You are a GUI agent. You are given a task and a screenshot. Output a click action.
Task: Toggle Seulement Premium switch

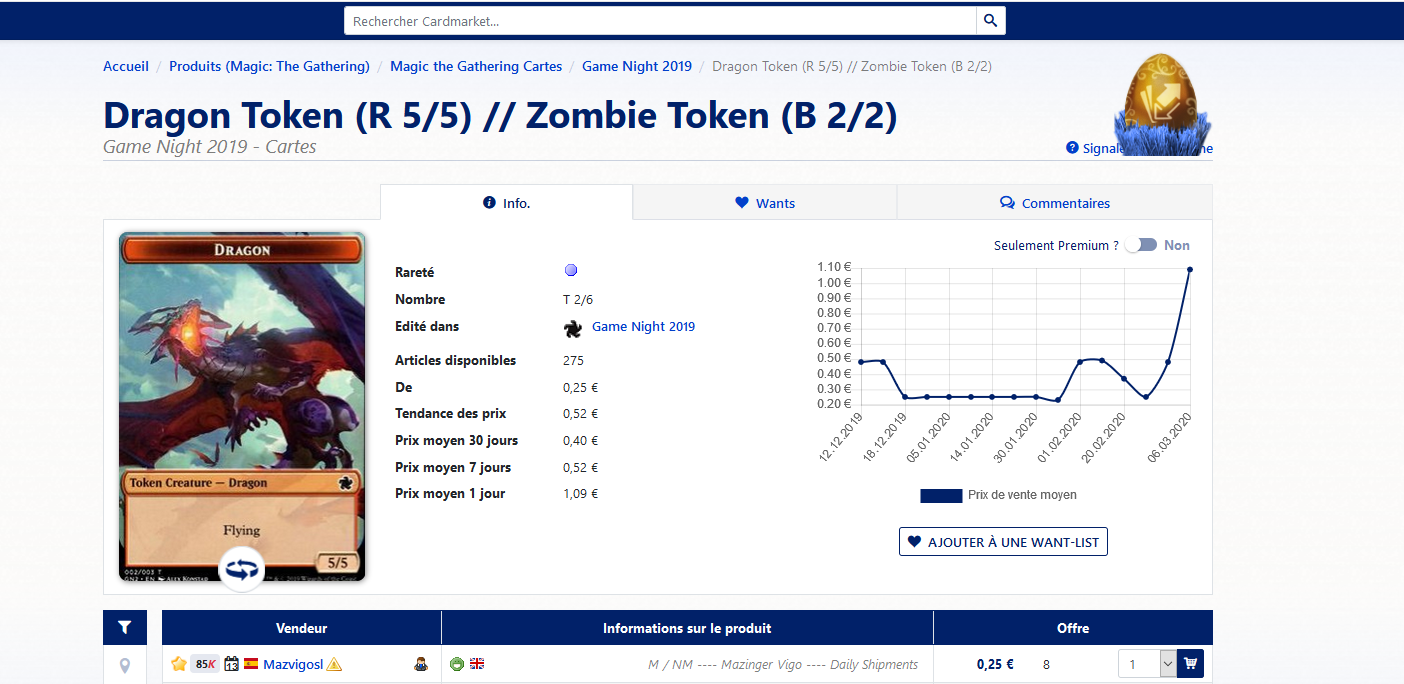tap(1140, 245)
